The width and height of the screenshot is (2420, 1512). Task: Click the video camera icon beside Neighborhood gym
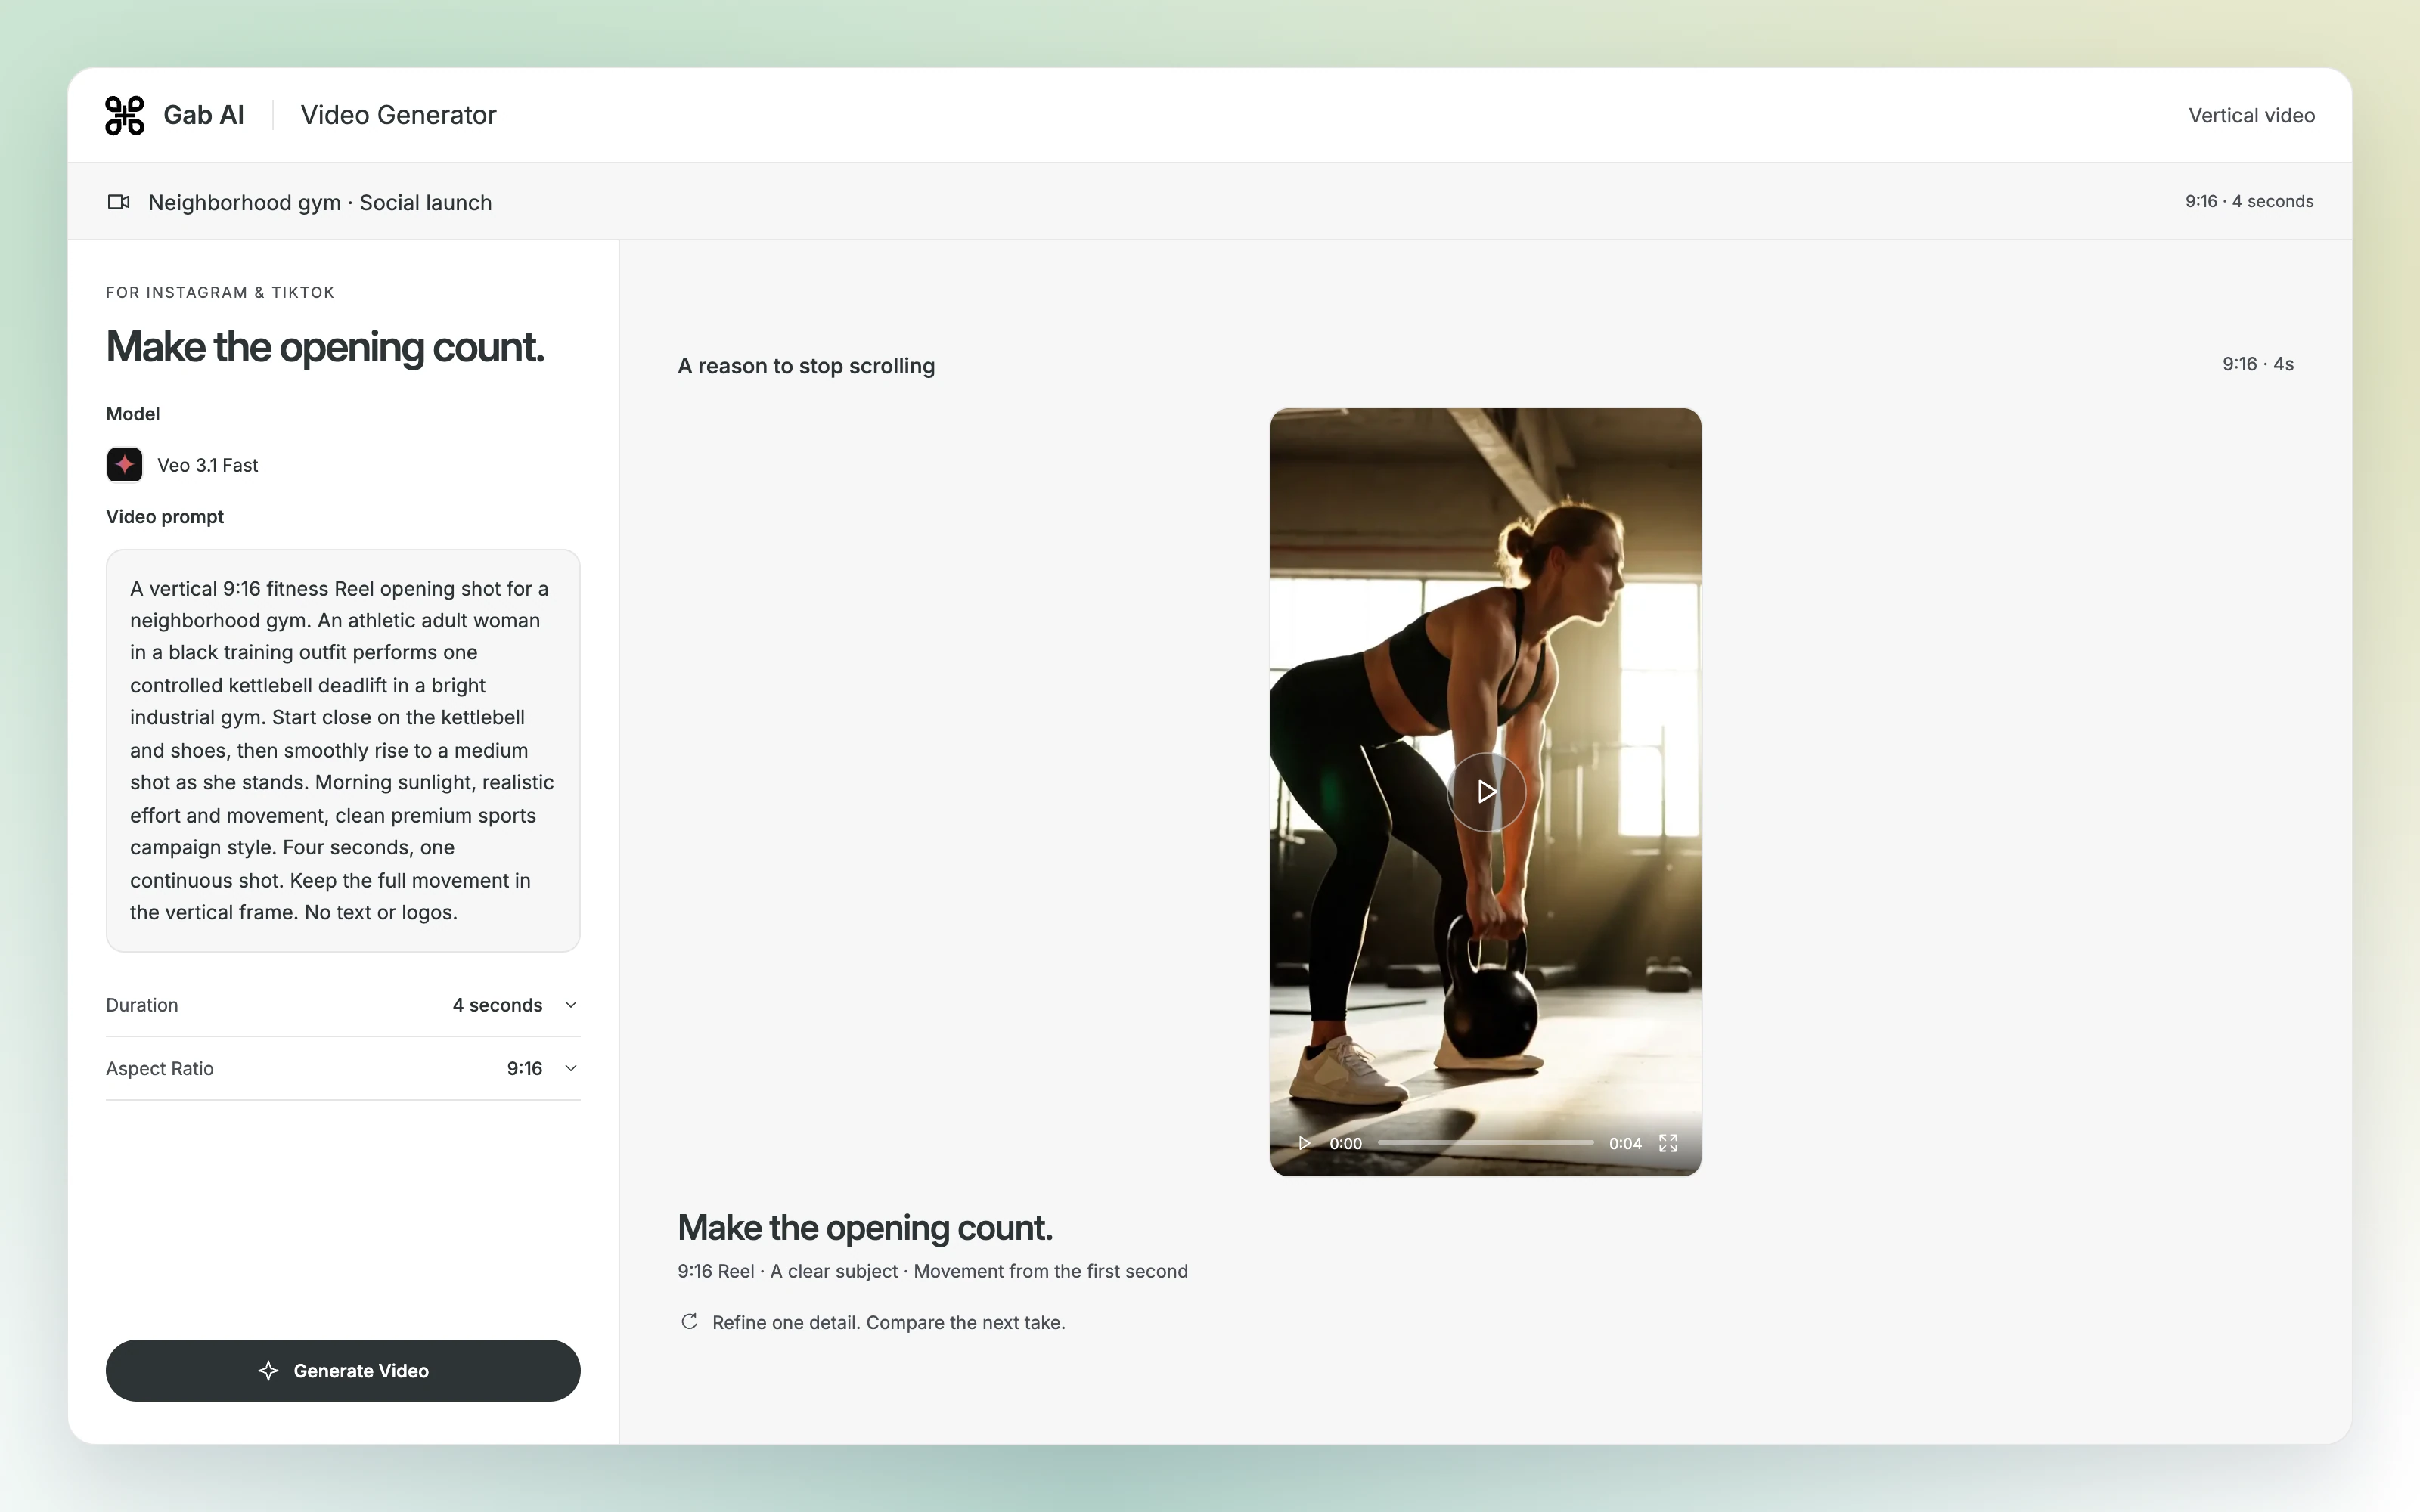pyautogui.click(x=119, y=202)
